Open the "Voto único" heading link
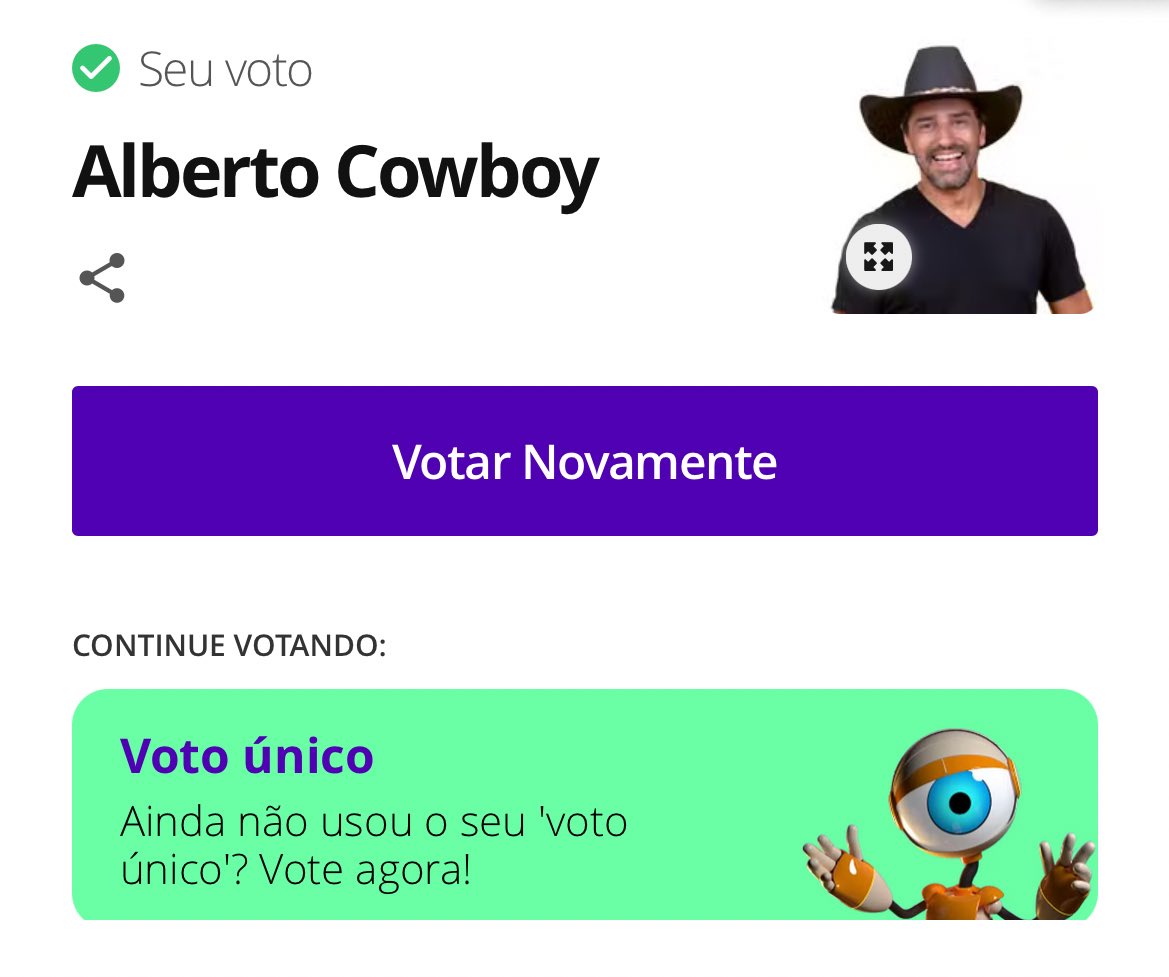This screenshot has width=1169, height=977. (247, 755)
